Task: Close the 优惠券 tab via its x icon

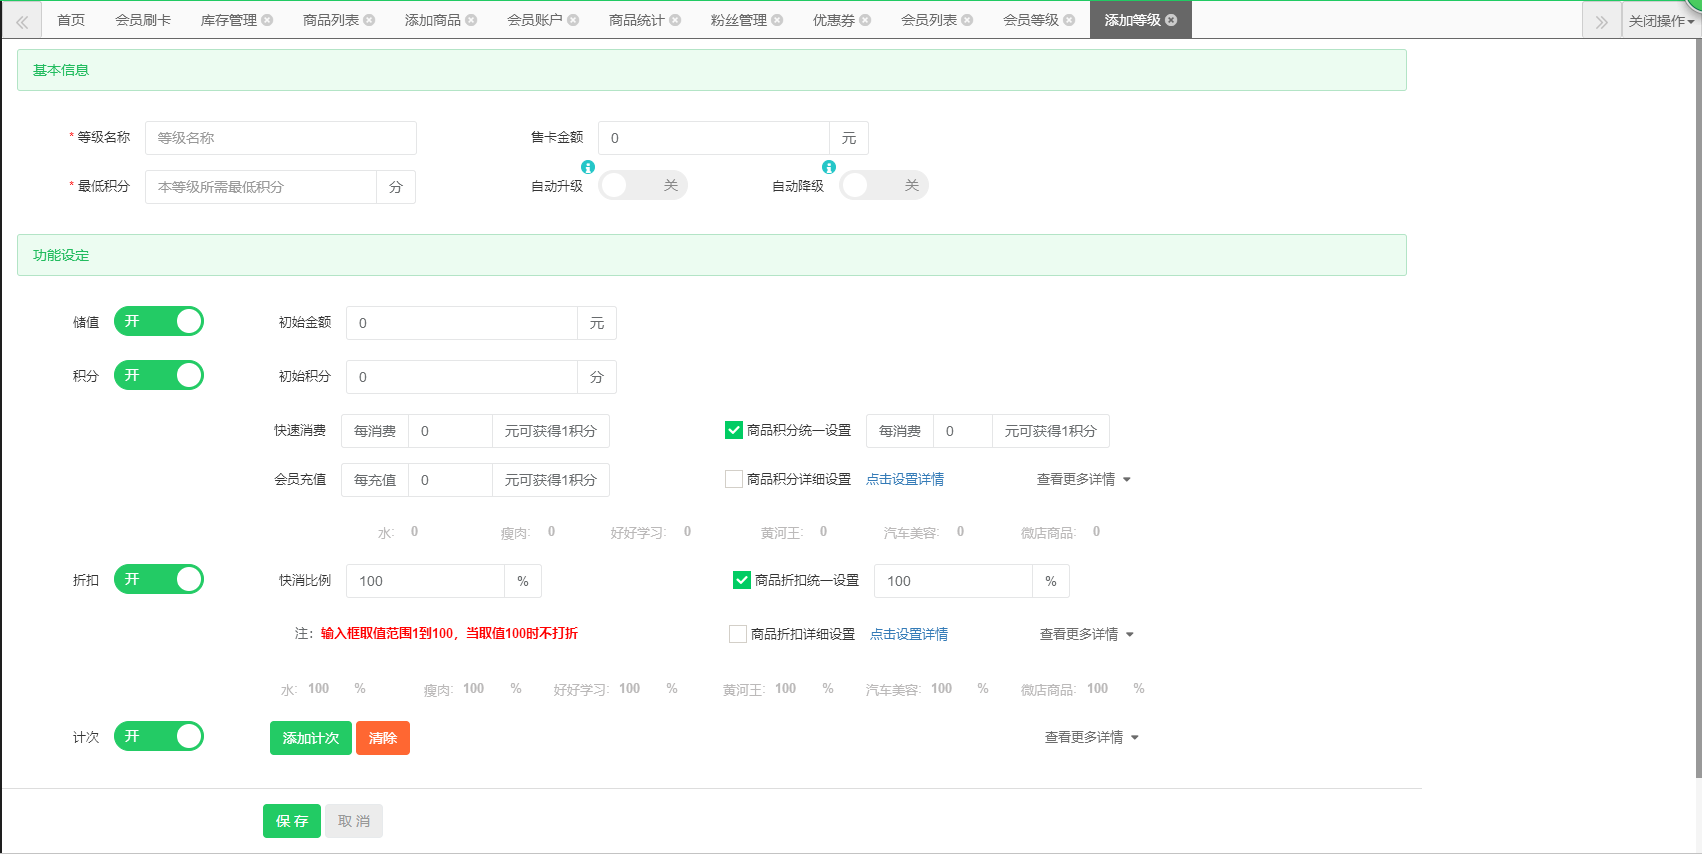Action: tap(865, 20)
